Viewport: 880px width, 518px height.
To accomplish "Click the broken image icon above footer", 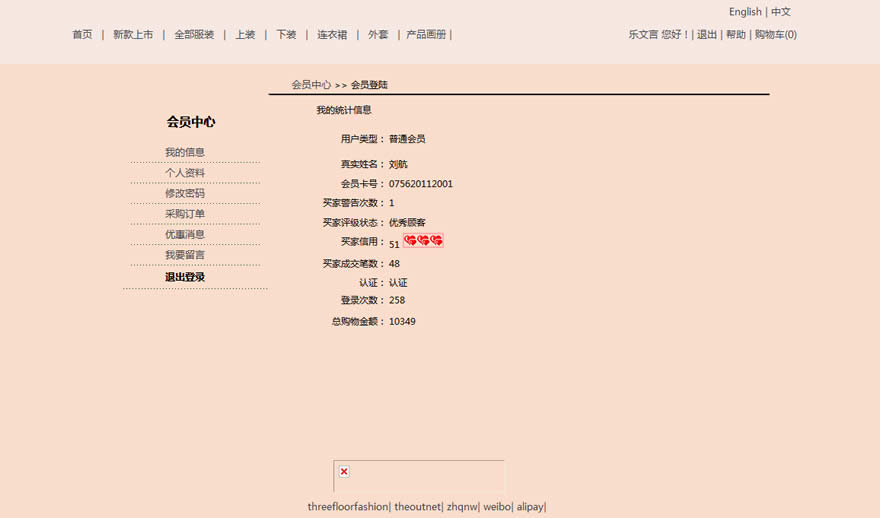I will click(344, 472).
